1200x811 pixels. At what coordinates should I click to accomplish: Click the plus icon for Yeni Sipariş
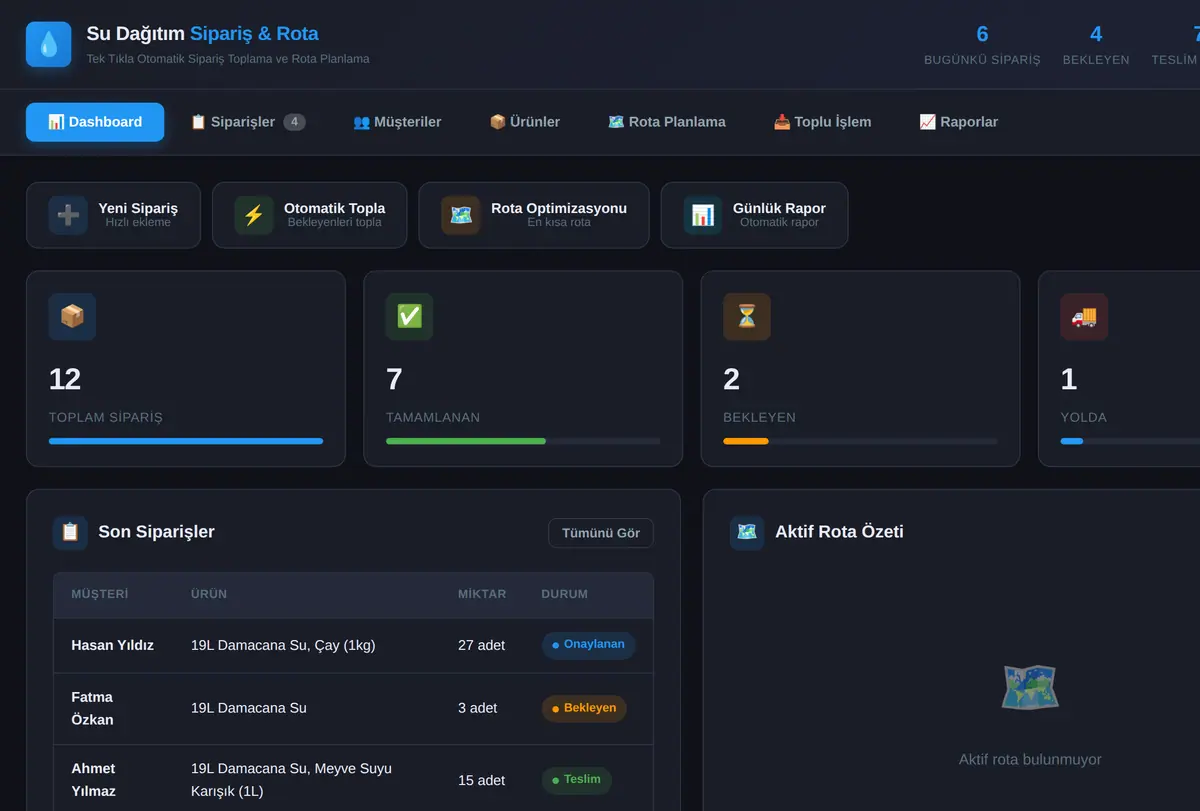(x=68, y=215)
